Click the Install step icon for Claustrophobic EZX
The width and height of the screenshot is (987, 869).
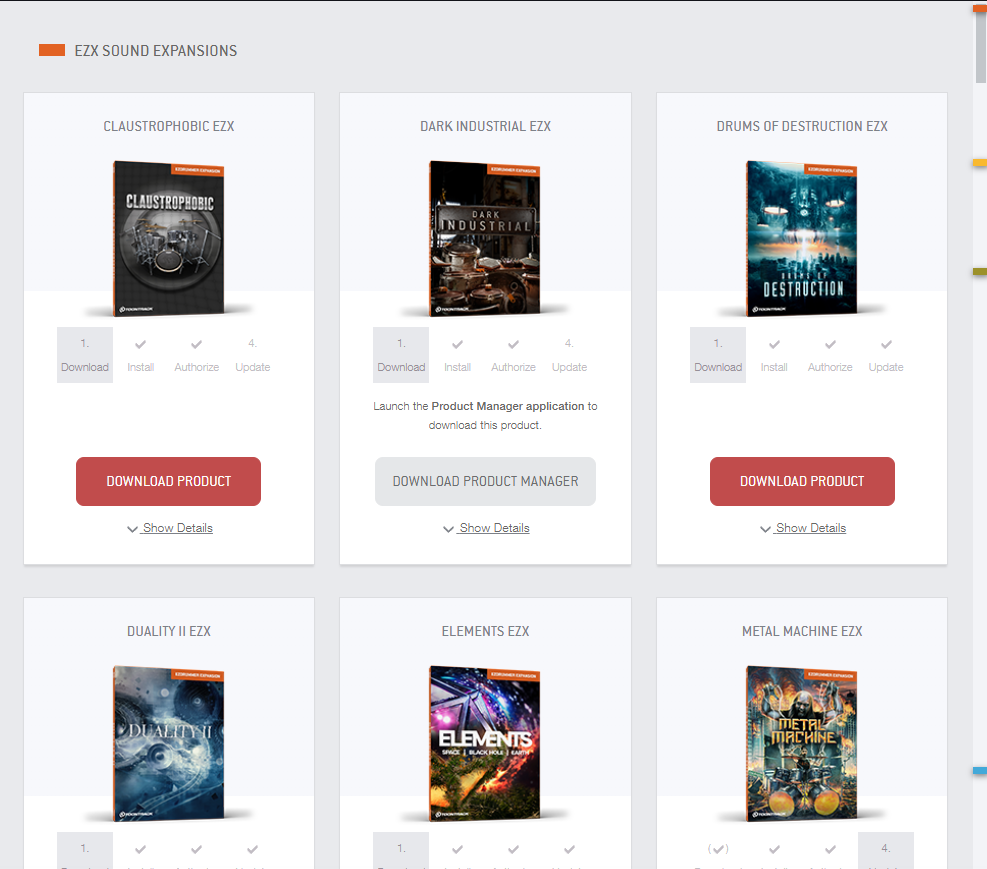[140, 345]
